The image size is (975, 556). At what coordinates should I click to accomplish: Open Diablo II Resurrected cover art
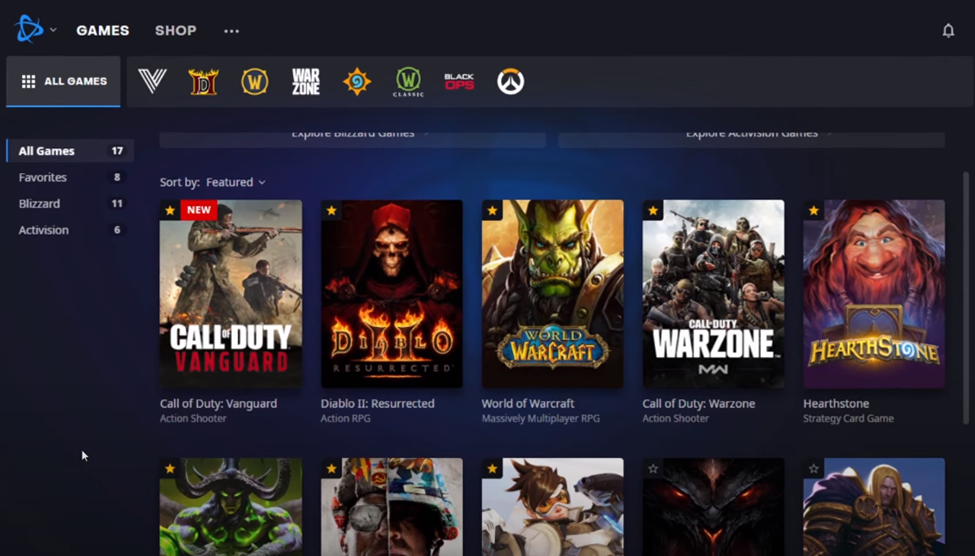tap(392, 294)
